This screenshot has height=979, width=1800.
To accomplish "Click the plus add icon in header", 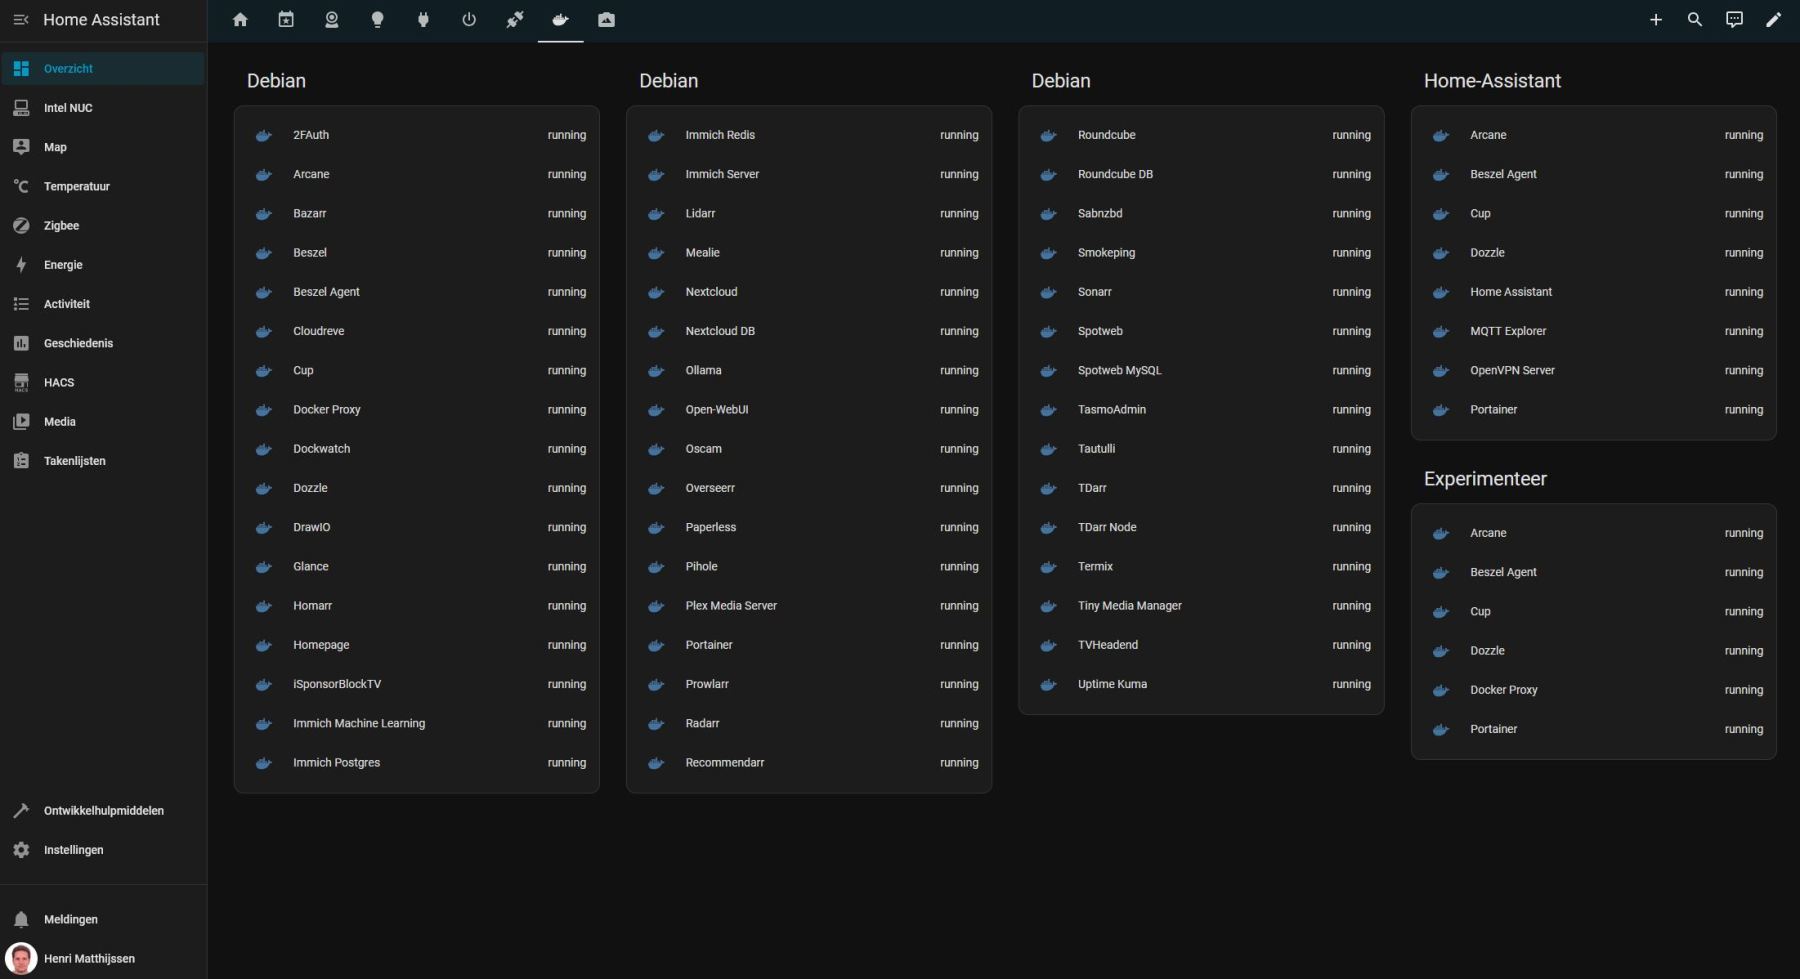I will click(x=1656, y=20).
